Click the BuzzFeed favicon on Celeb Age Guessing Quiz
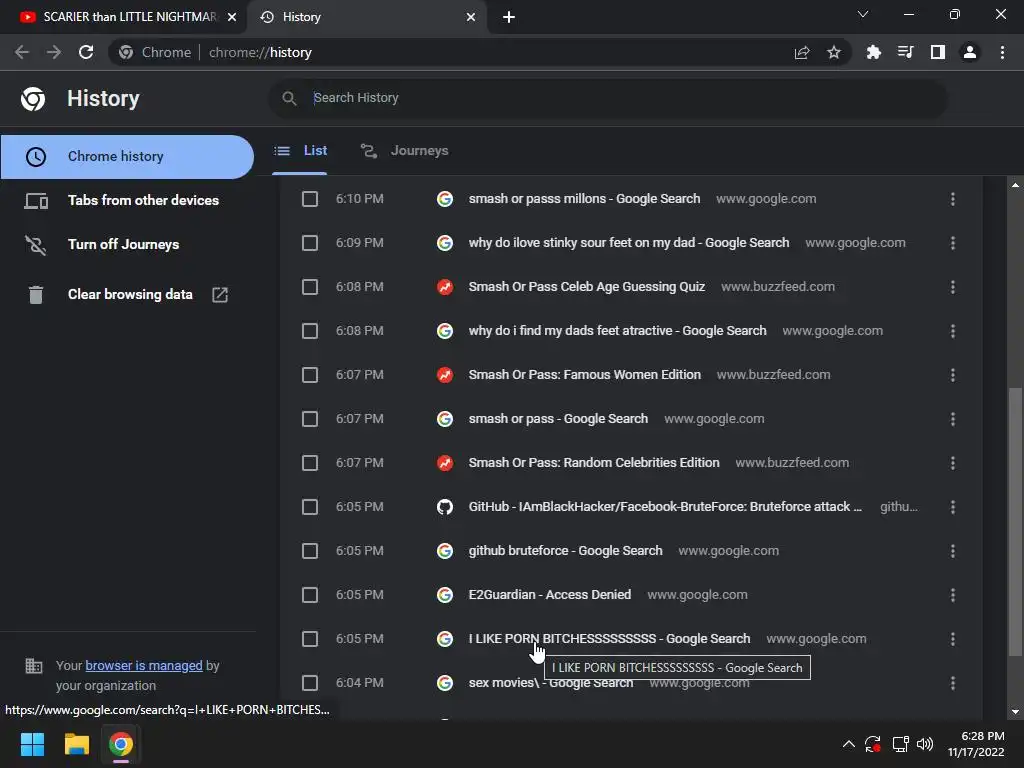 pos(445,287)
